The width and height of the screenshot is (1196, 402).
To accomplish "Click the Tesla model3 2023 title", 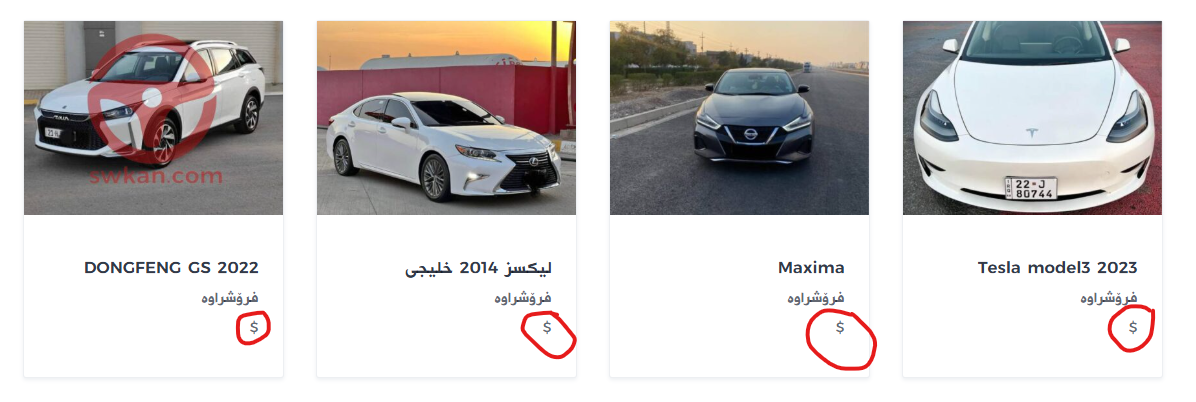I will [1057, 268].
